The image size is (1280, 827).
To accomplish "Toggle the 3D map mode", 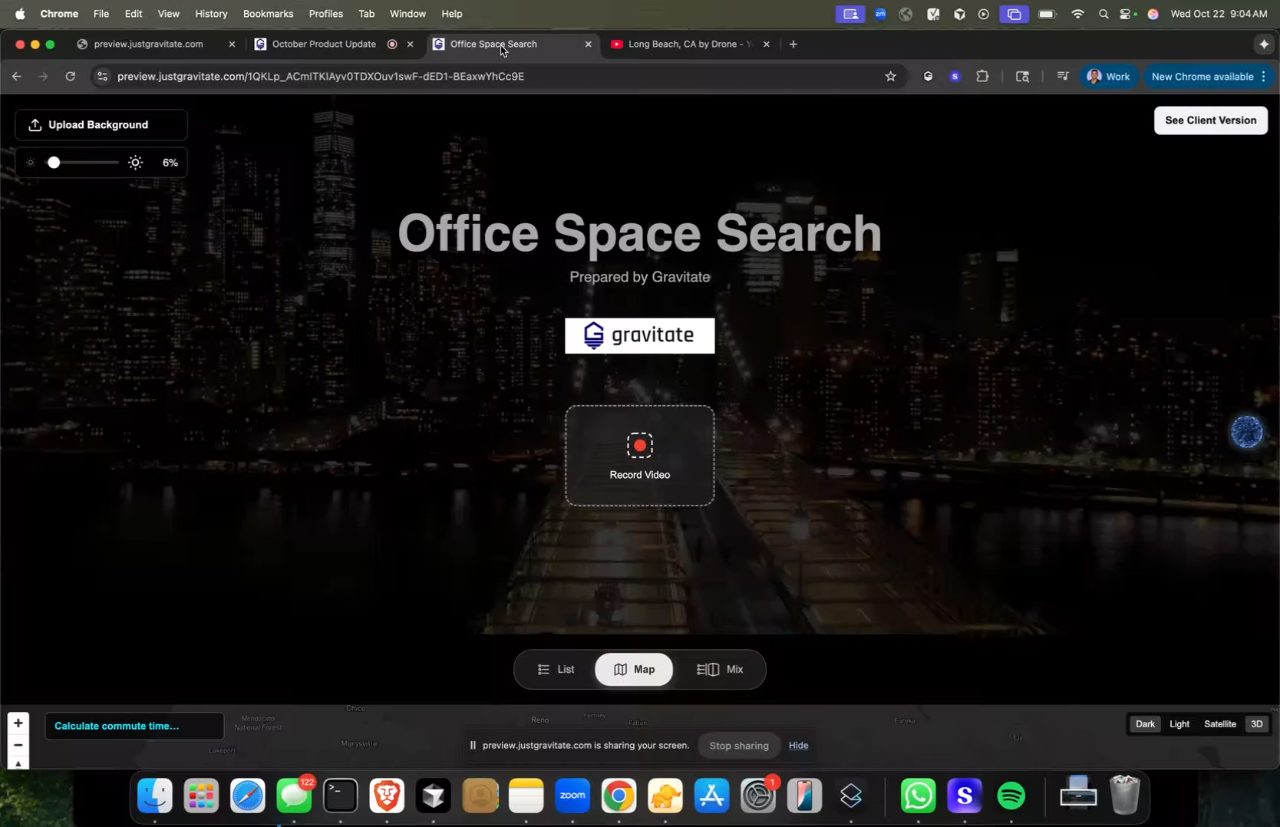I will 1257,724.
